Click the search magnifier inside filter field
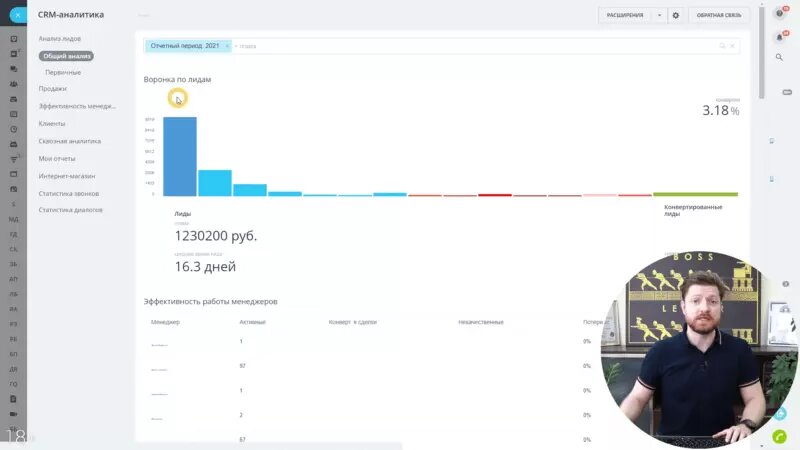 pos(722,46)
